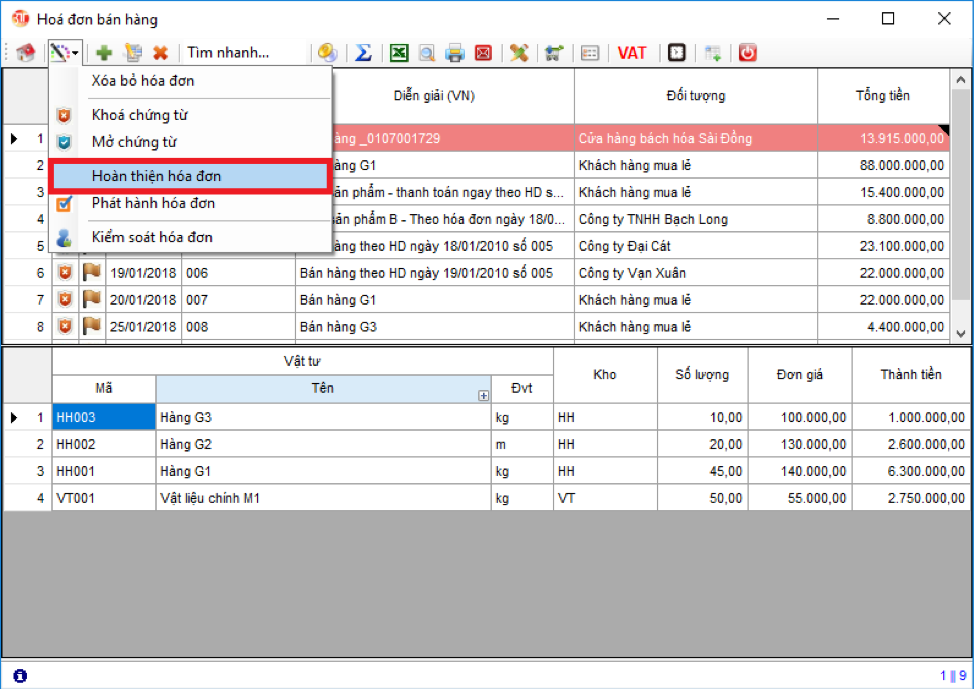Viewport: 974px width, 689px height.
Task: Click the invoice list scroll down arrow
Action: coord(961,334)
